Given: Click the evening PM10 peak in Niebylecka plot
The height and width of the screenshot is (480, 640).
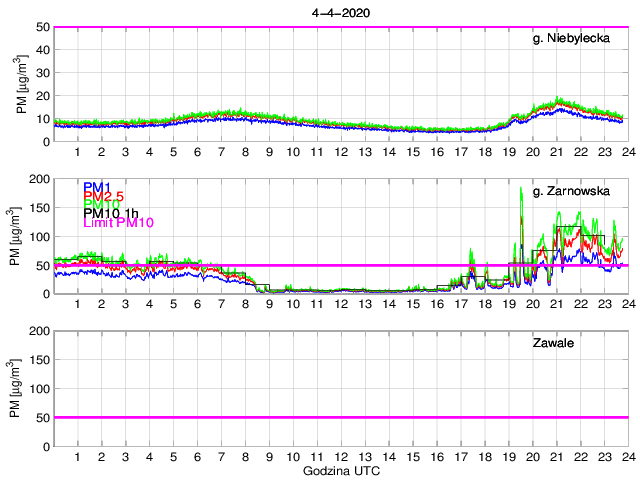Looking at the screenshot, I should pos(560,100).
